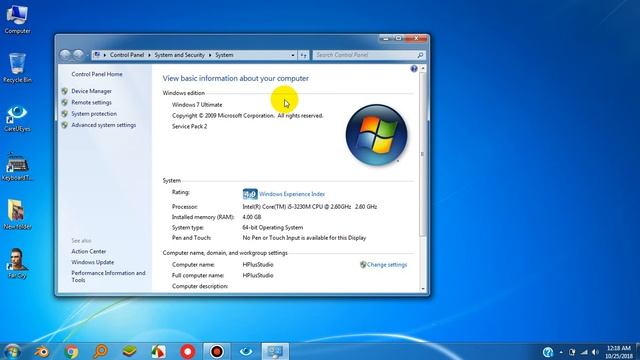
Task: Click the volume speaker tray icon
Action: [x=595, y=352]
